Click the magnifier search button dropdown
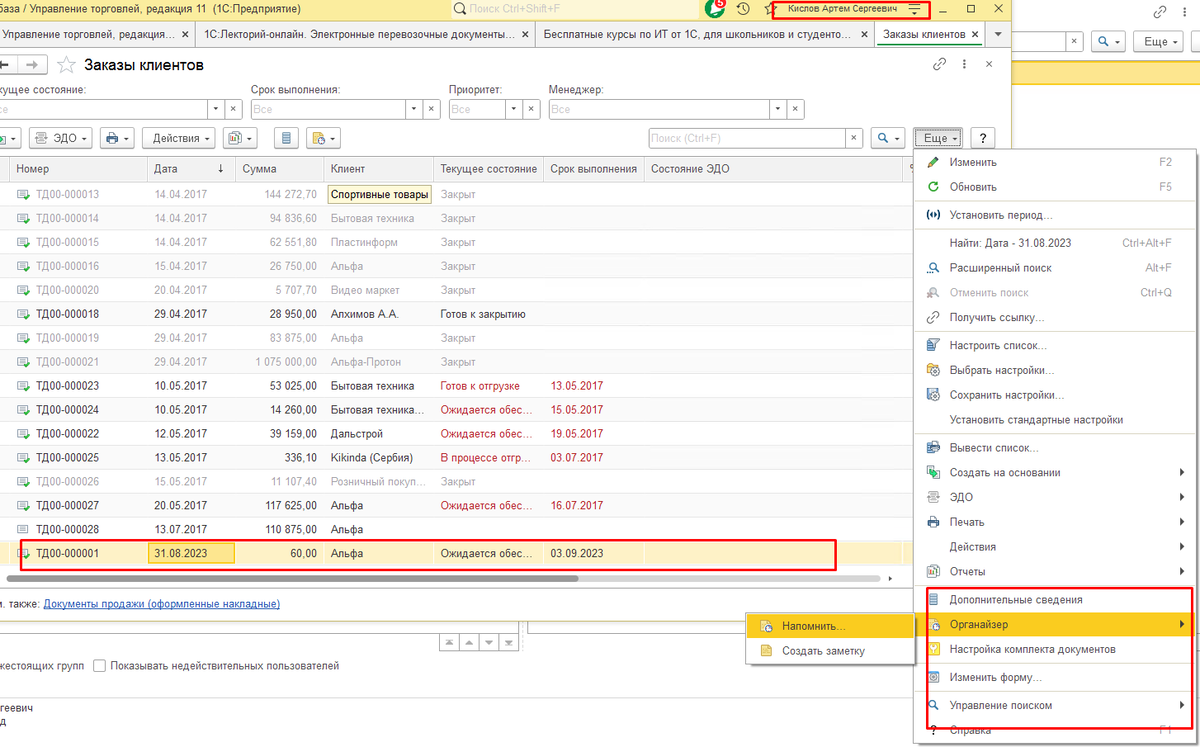The height and width of the screenshot is (747, 1200). 888,138
